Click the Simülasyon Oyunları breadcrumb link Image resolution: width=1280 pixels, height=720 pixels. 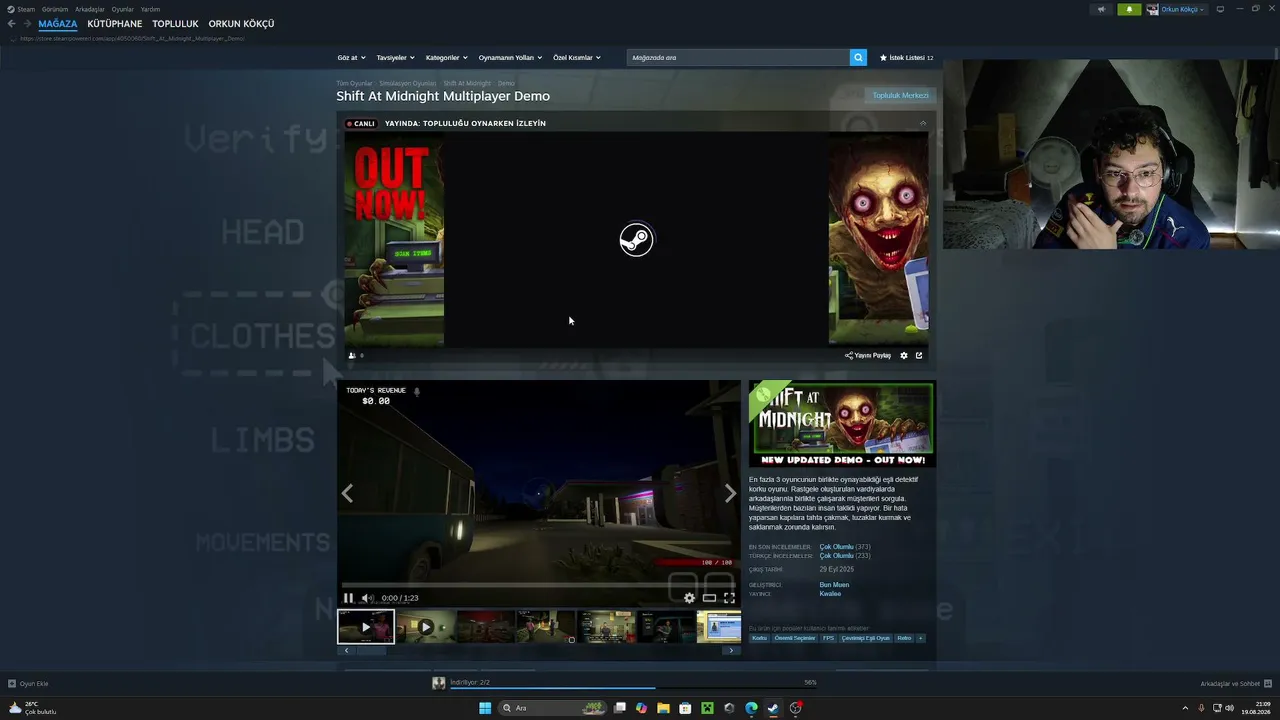(x=407, y=83)
